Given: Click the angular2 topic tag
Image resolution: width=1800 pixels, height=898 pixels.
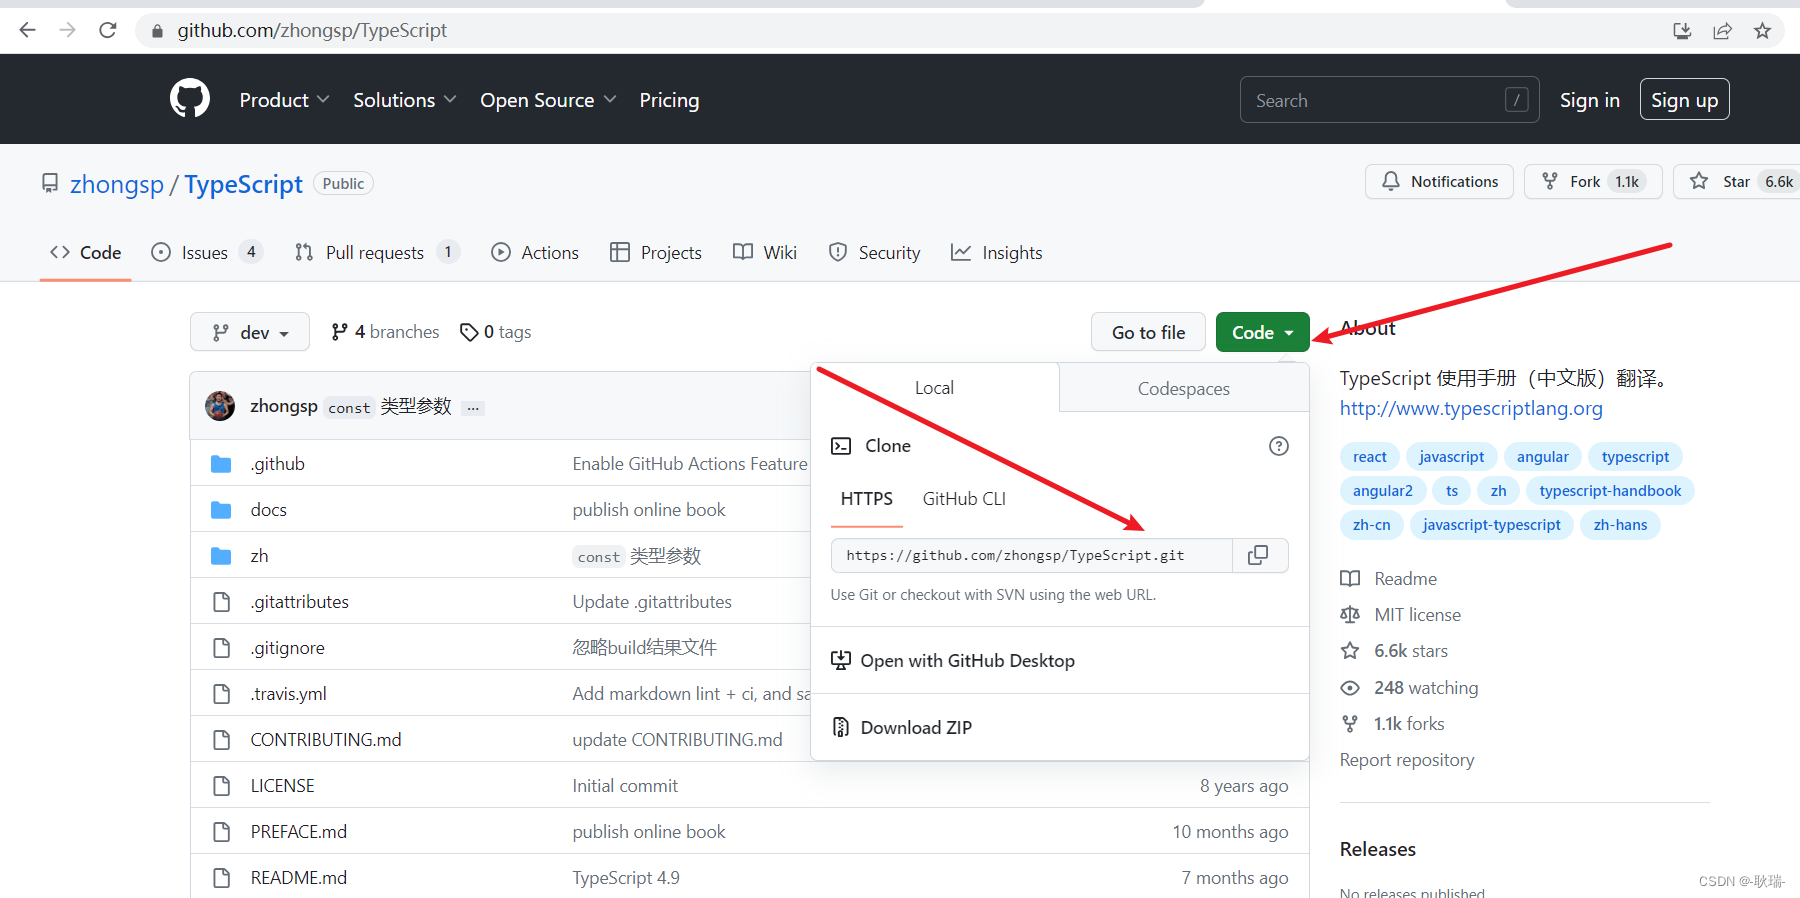Looking at the screenshot, I should point(1383,491).
